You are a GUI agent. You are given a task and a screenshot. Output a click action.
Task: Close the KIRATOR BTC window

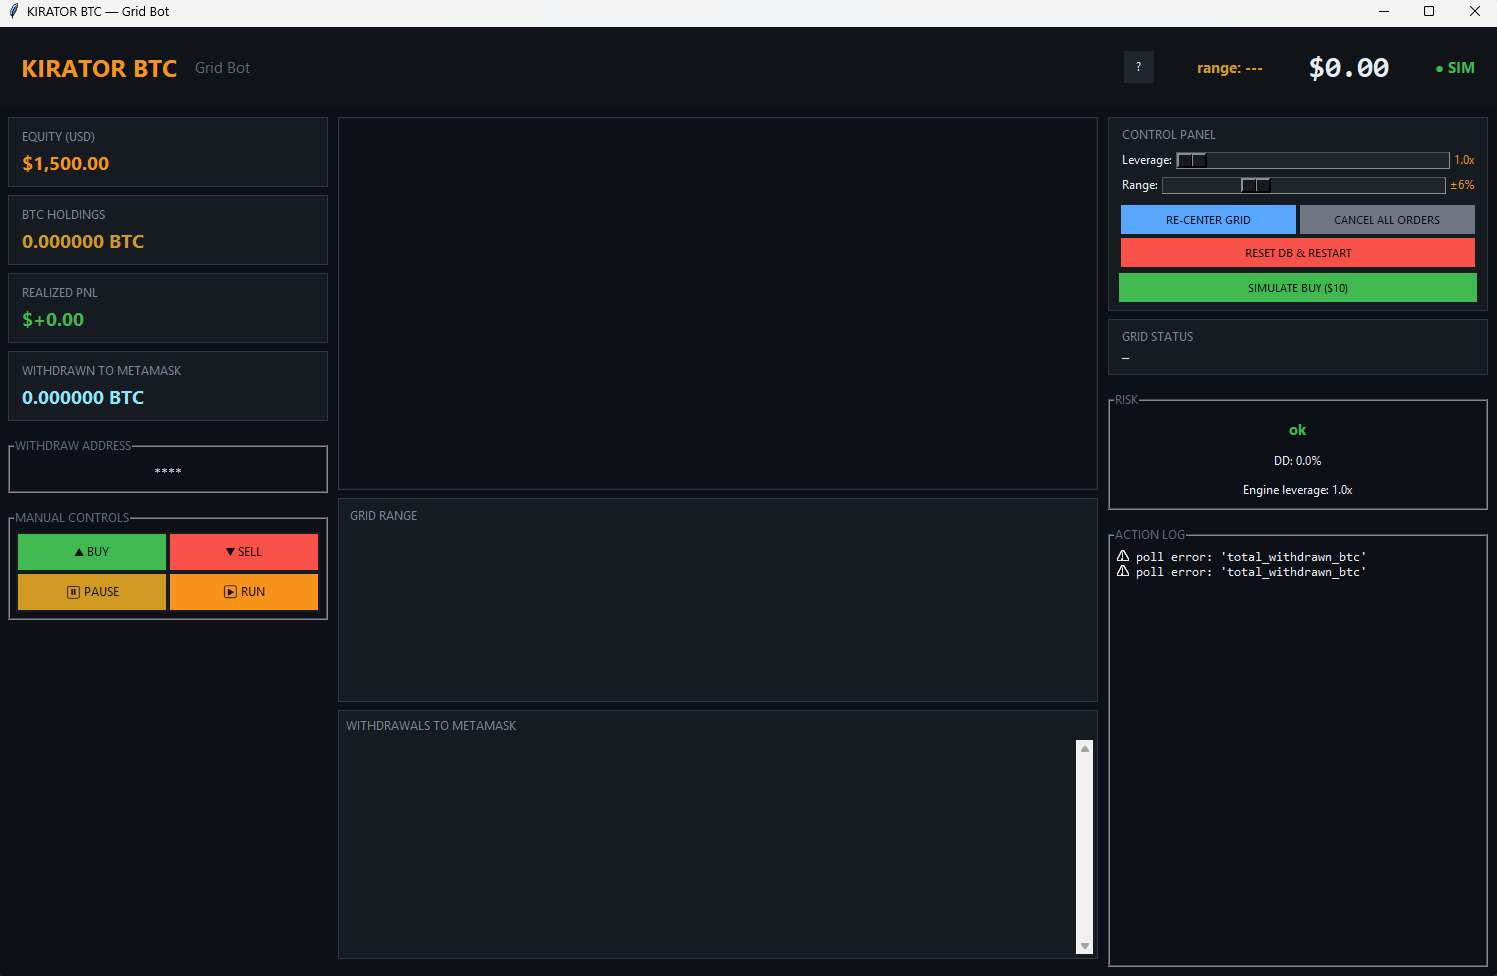pyautogui.click(x=1474, y=12)
